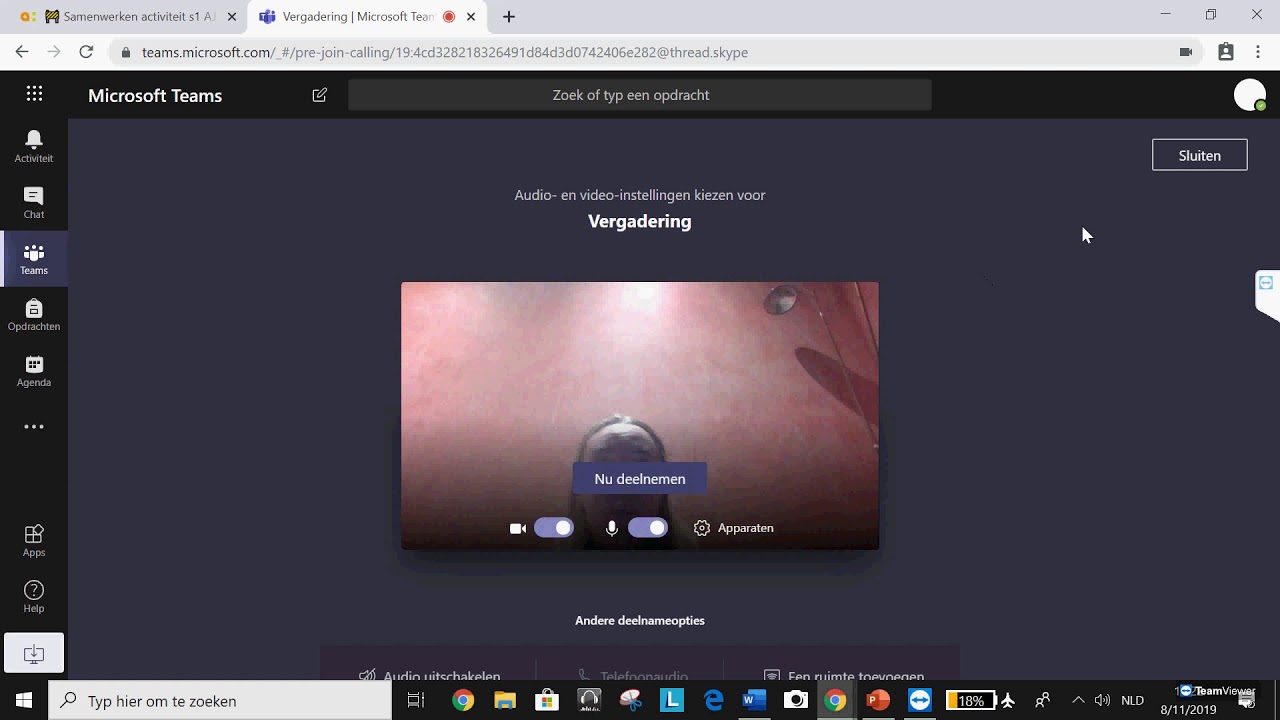
Task: Open Chat in the Teams sidebar
Action: 34,202
